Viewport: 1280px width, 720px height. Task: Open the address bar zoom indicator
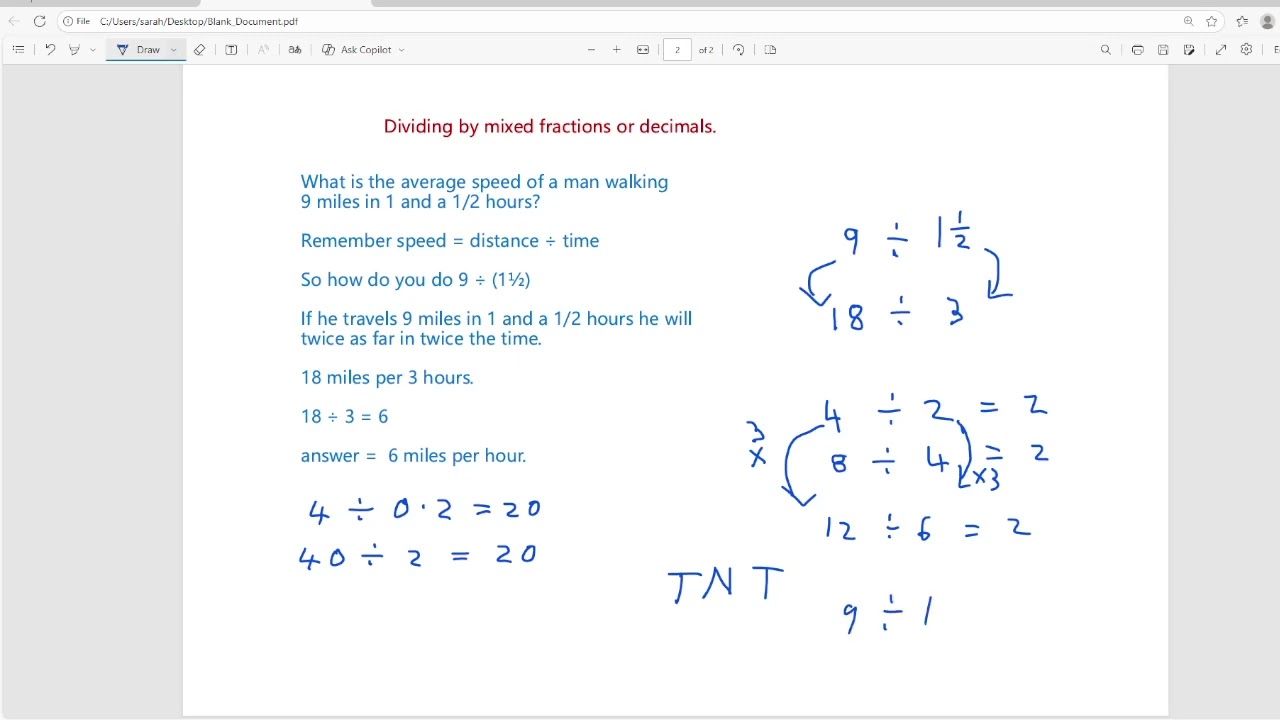point(1189,21)
